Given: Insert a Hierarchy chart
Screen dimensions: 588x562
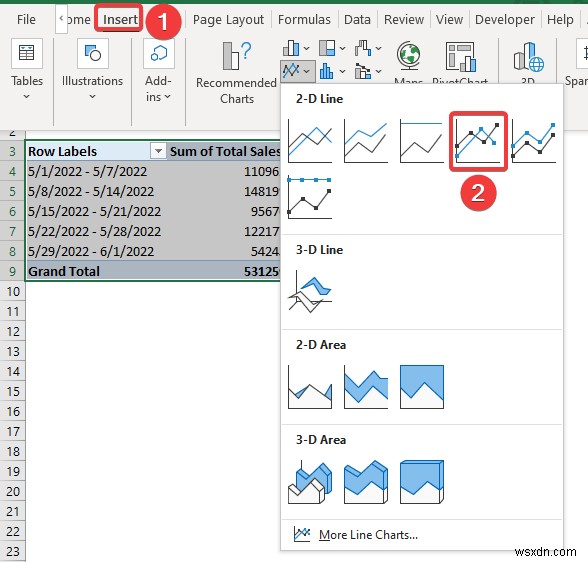Looking at the screenshot, I should tap(327, 48).
